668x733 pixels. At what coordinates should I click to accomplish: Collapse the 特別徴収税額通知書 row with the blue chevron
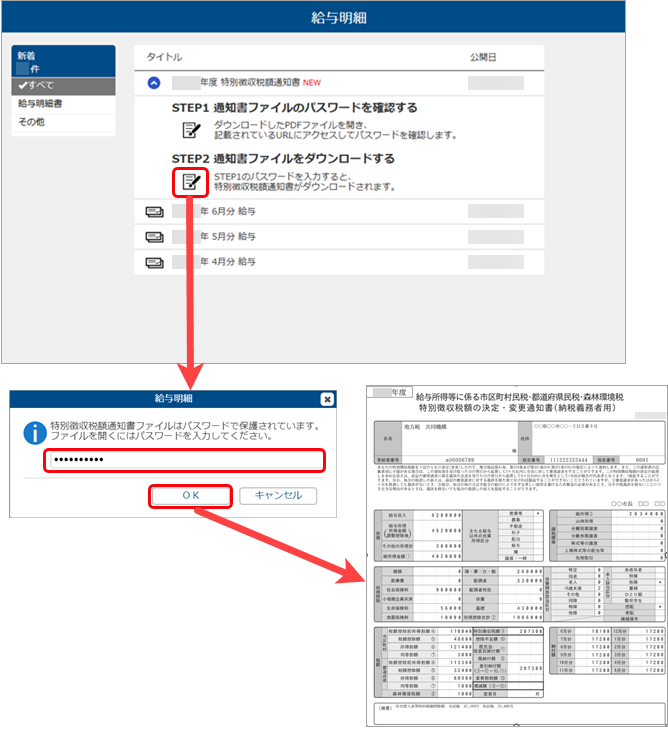154,83
